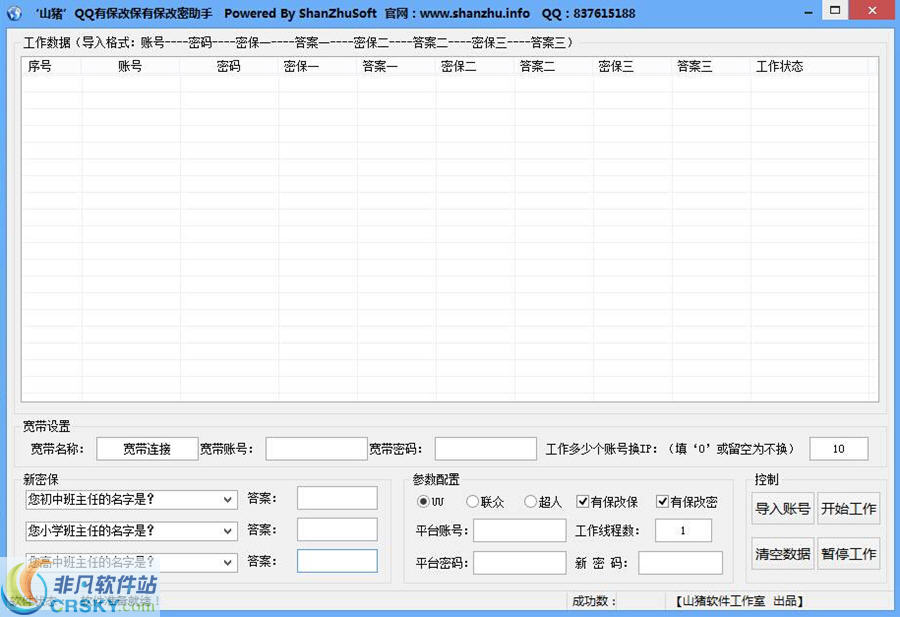
Task: Click the 平台账号 input field
Action: [x=519, y=529]
